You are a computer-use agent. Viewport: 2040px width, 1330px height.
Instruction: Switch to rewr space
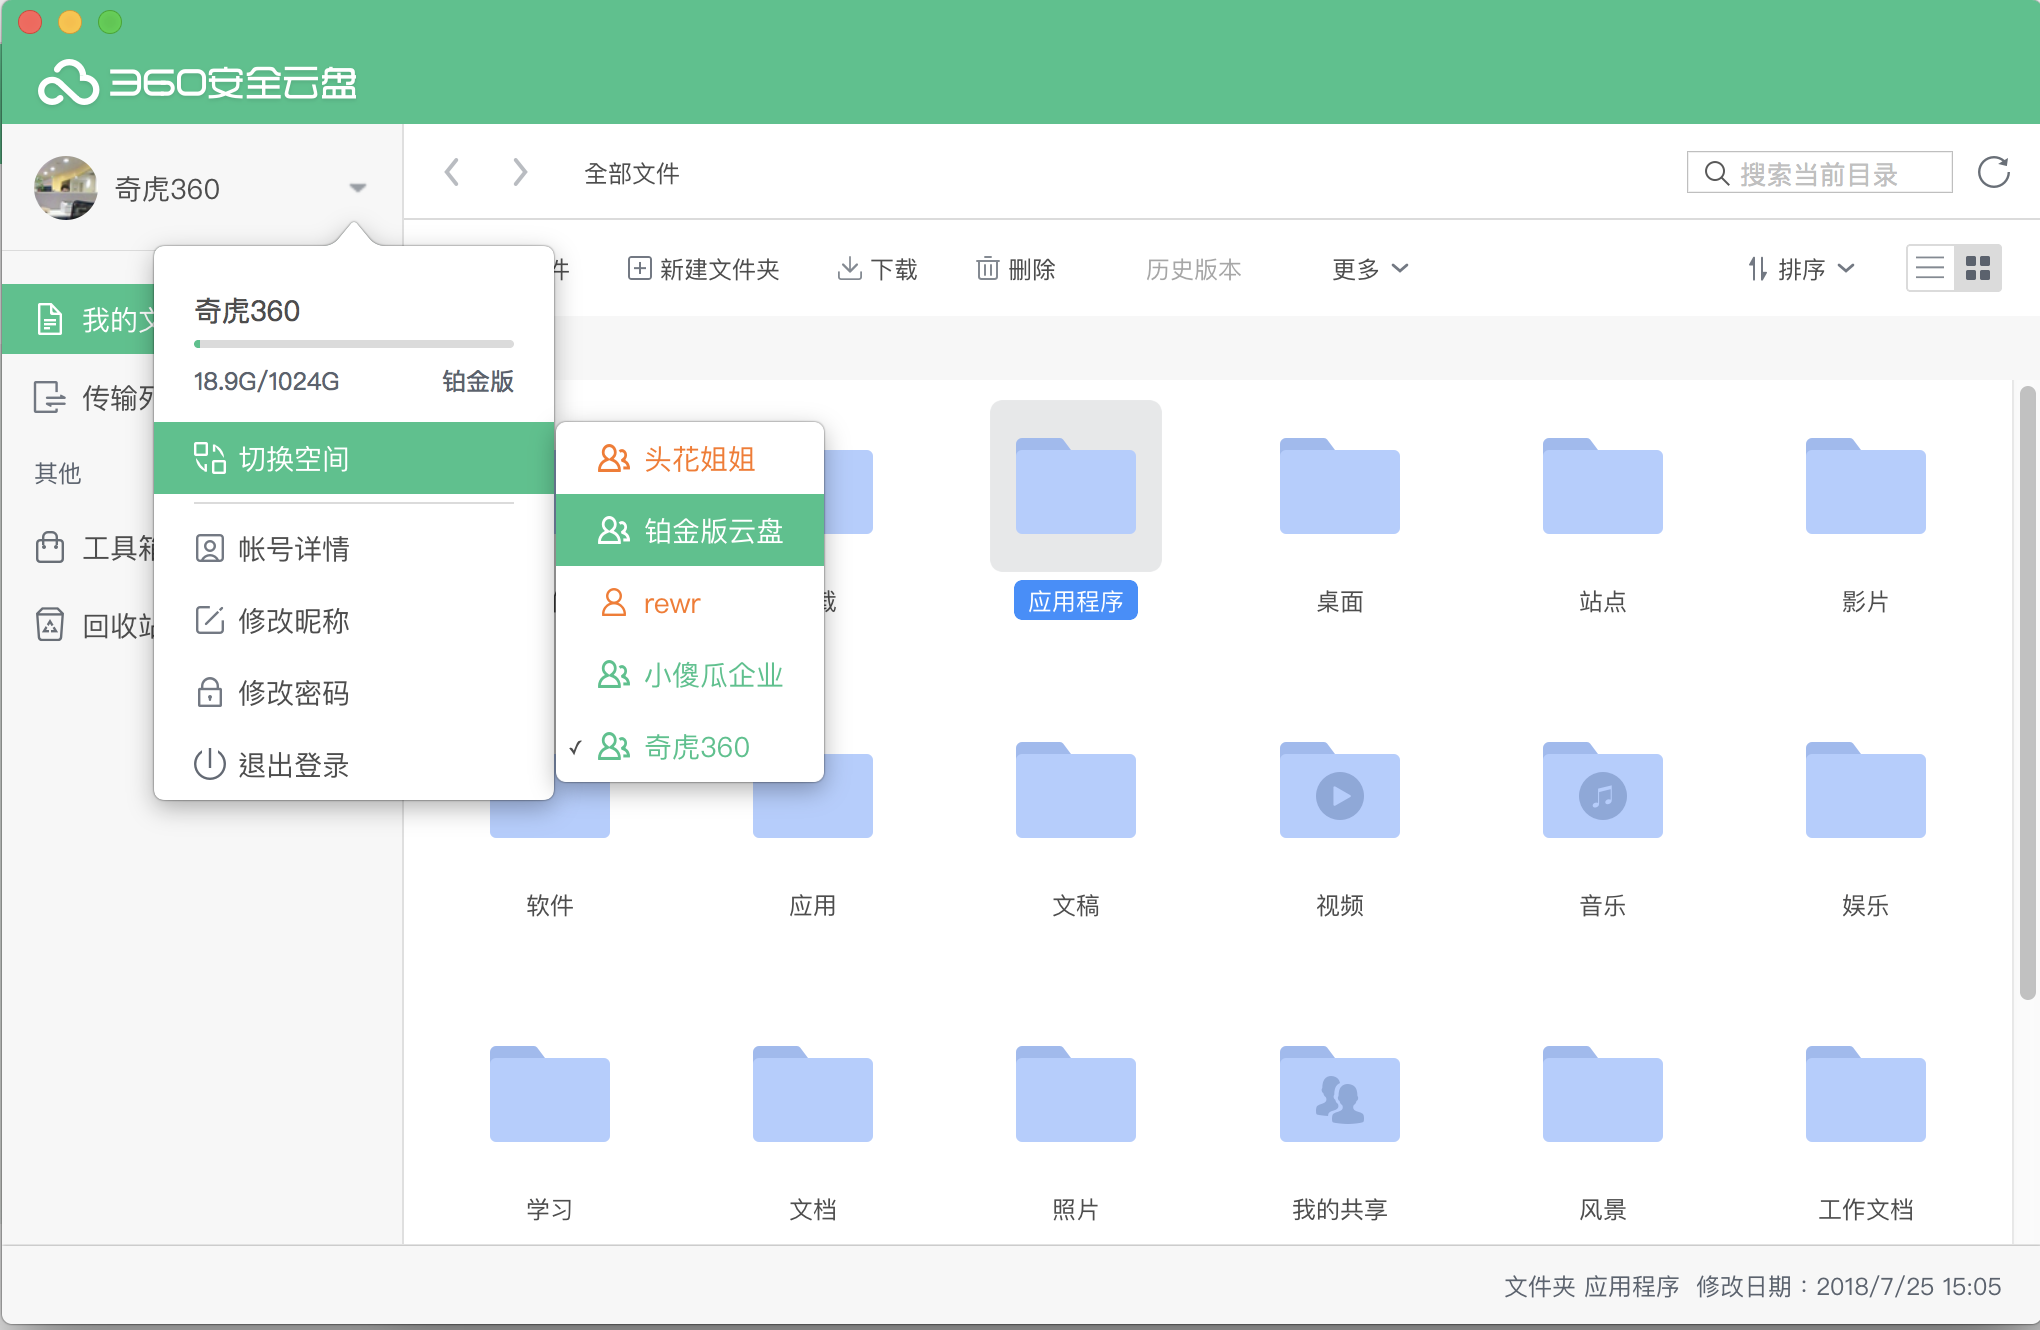click(x=690, y=603)
